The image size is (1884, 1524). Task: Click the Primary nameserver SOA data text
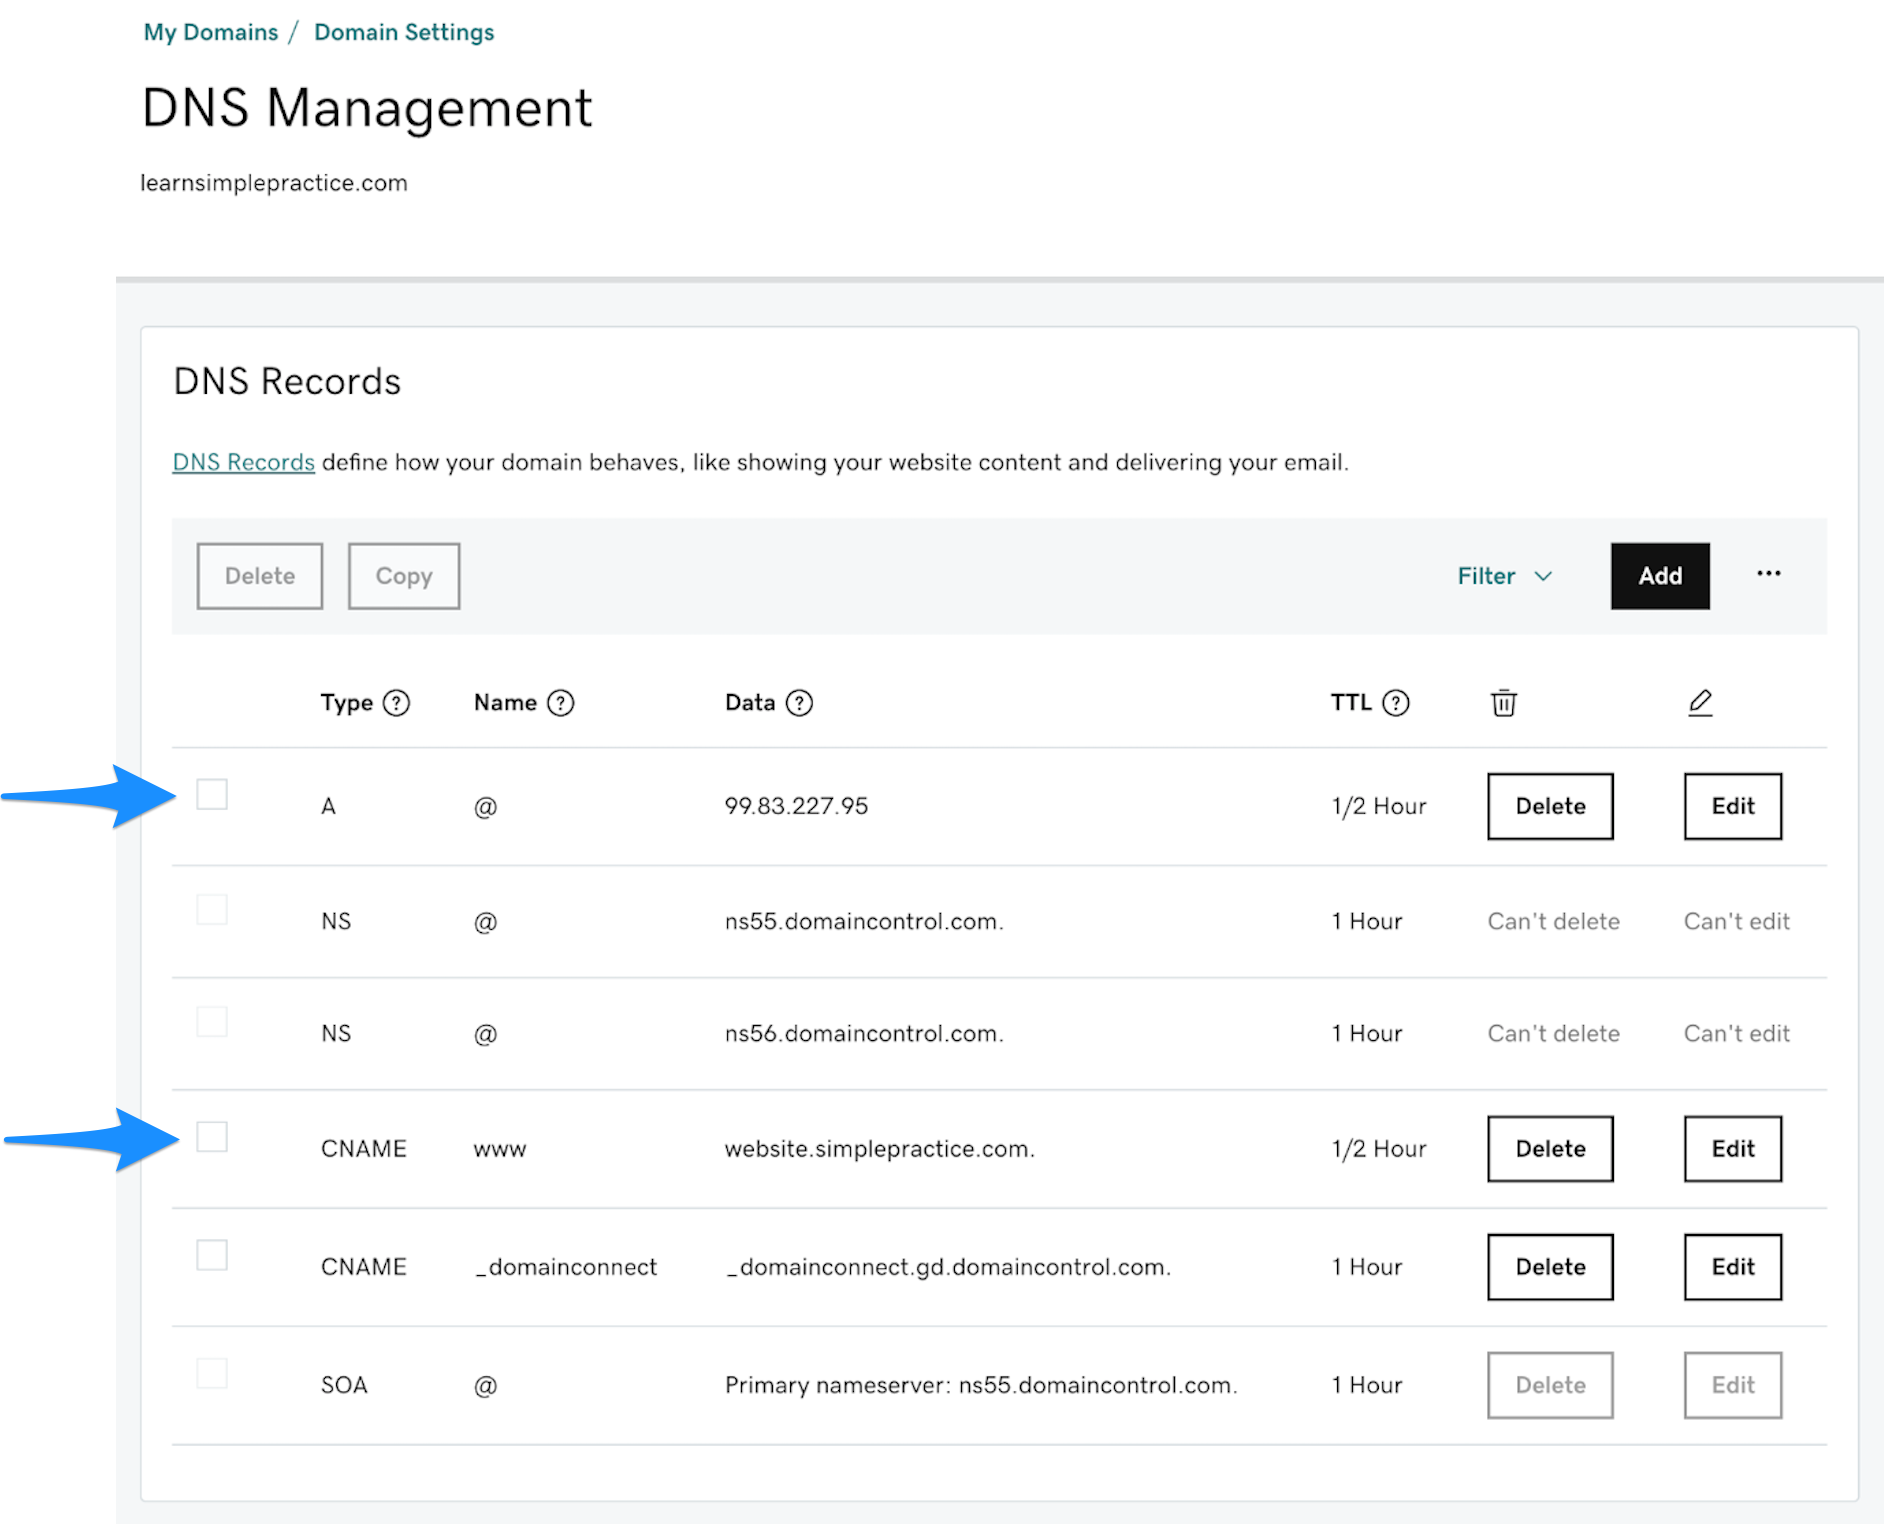(981, 1385)
